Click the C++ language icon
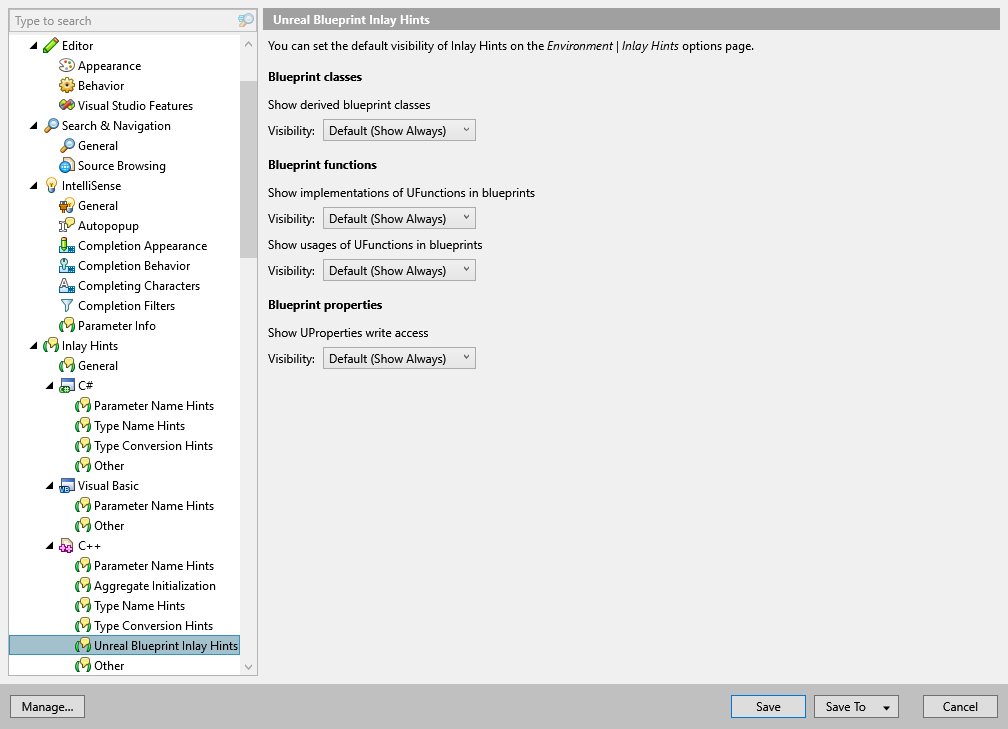1008x729 pixels. (x=66, y=546)
